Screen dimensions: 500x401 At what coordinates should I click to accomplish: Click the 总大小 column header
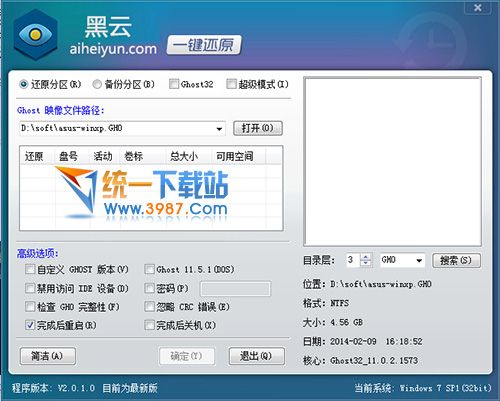tap(184, 156)
